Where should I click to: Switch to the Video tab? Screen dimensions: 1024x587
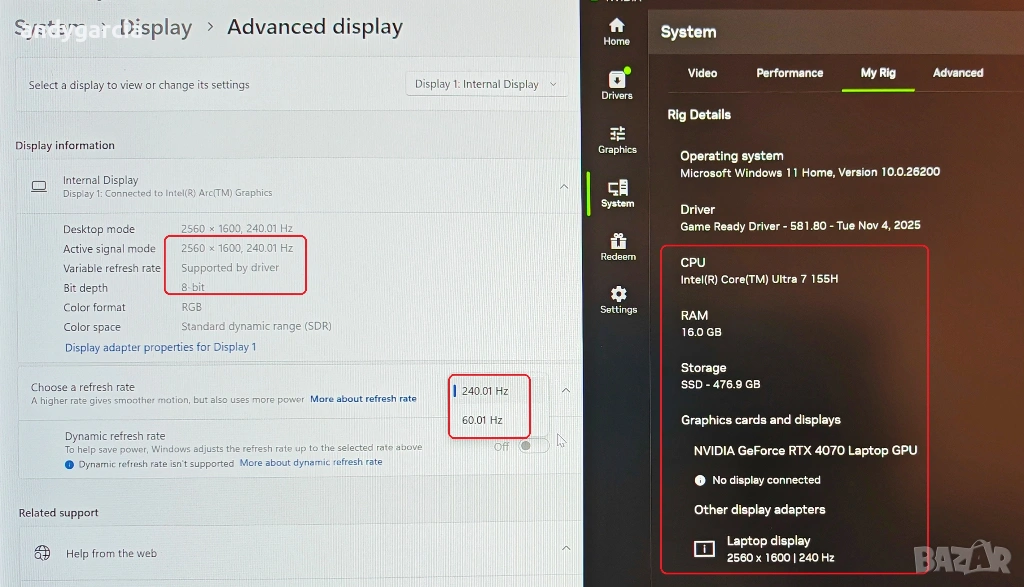click(x=702, y=73)
